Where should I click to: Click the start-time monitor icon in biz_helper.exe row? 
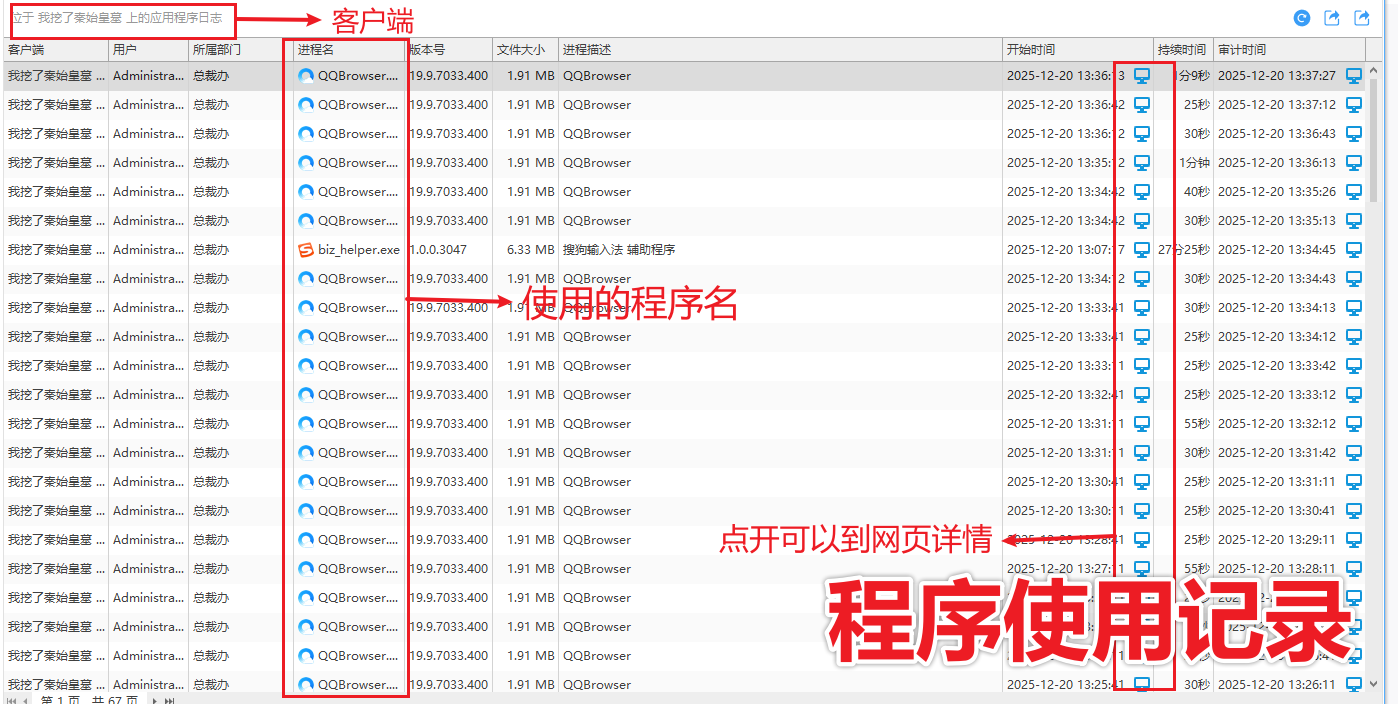[x=1141, y=250]
